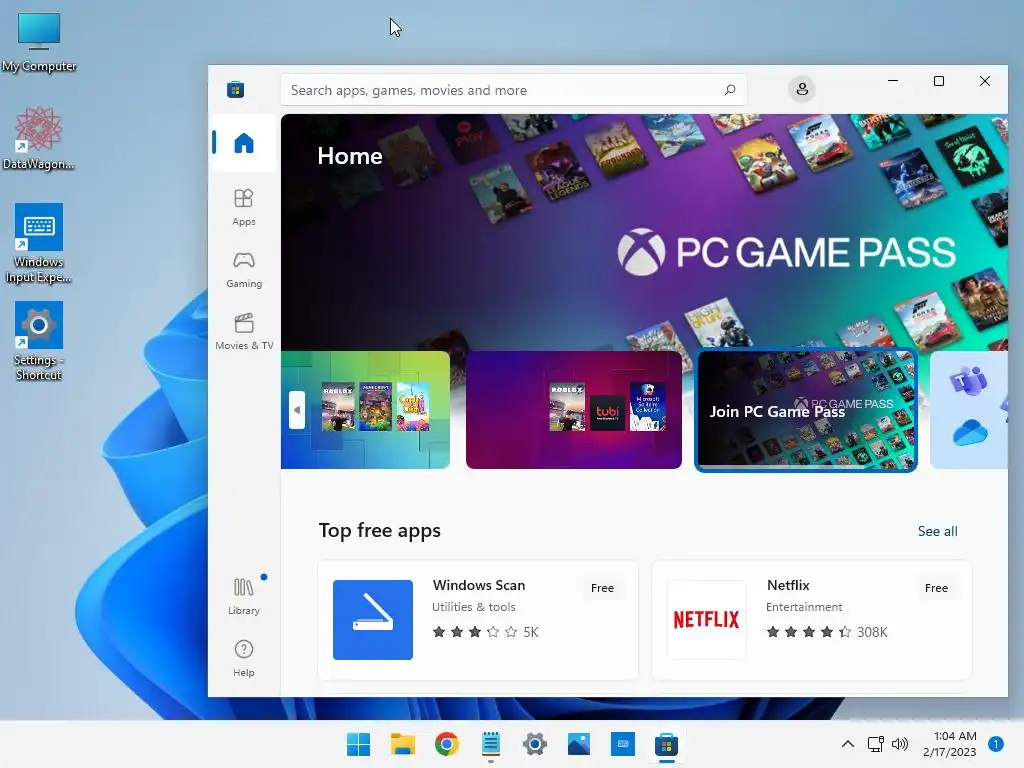1024x768 pixels.
Task: Launch Google Chrome from taskbar
Action: point(447,744)
